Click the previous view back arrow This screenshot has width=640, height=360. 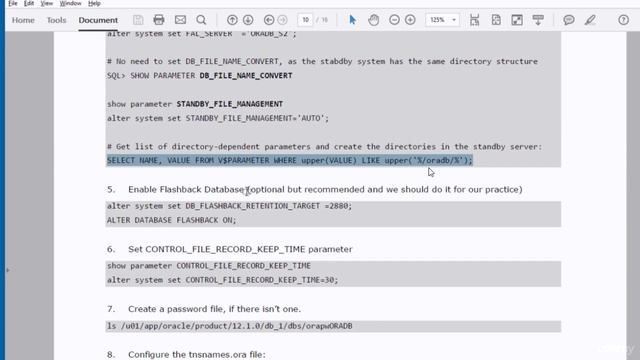pos(269,20)
